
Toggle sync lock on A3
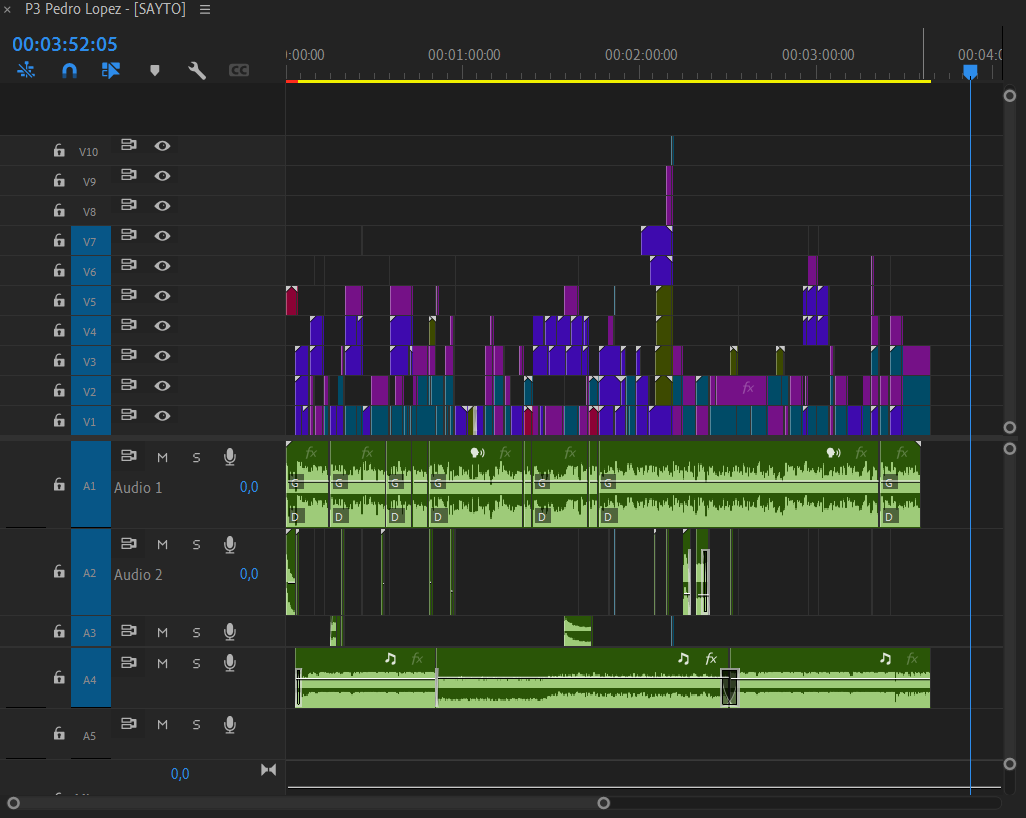click(x=129, y=631)
